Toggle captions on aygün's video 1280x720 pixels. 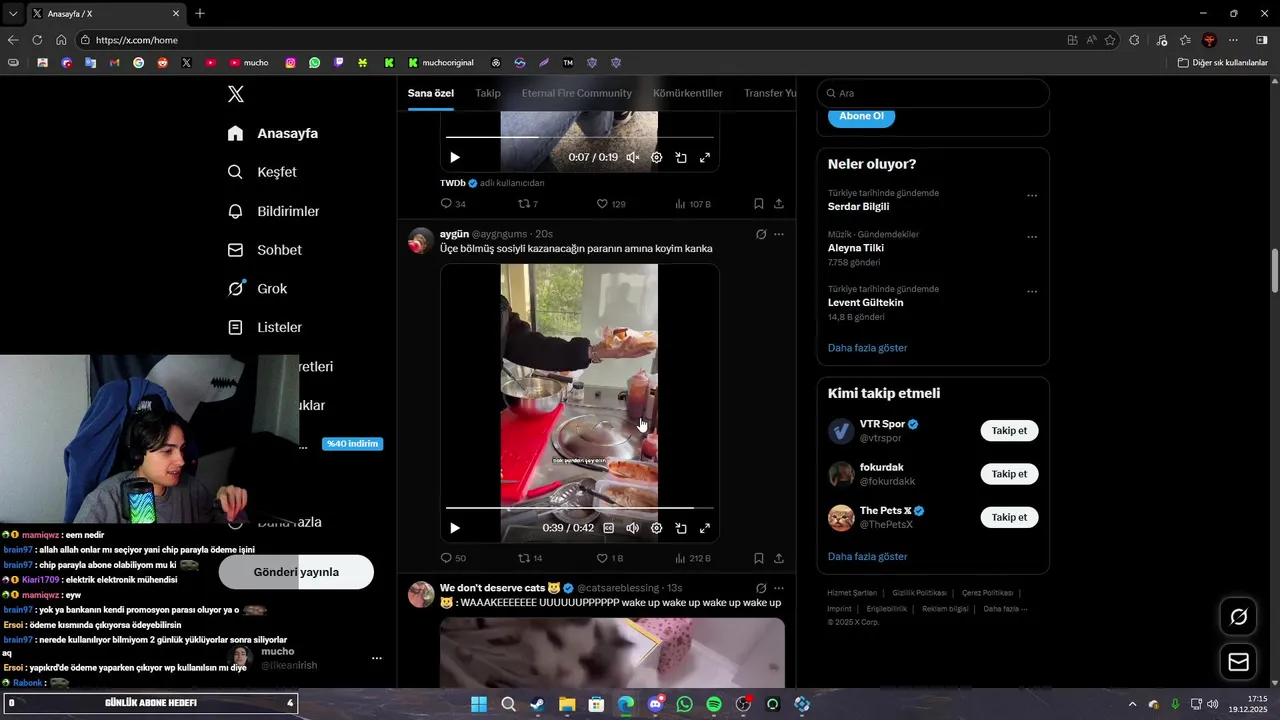tap(609, 528)
